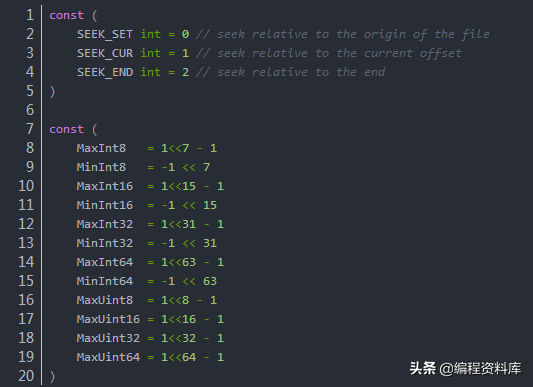The image size is (533, 387).
Task: Click line number 1 in gutter
Action: point(30,15)
